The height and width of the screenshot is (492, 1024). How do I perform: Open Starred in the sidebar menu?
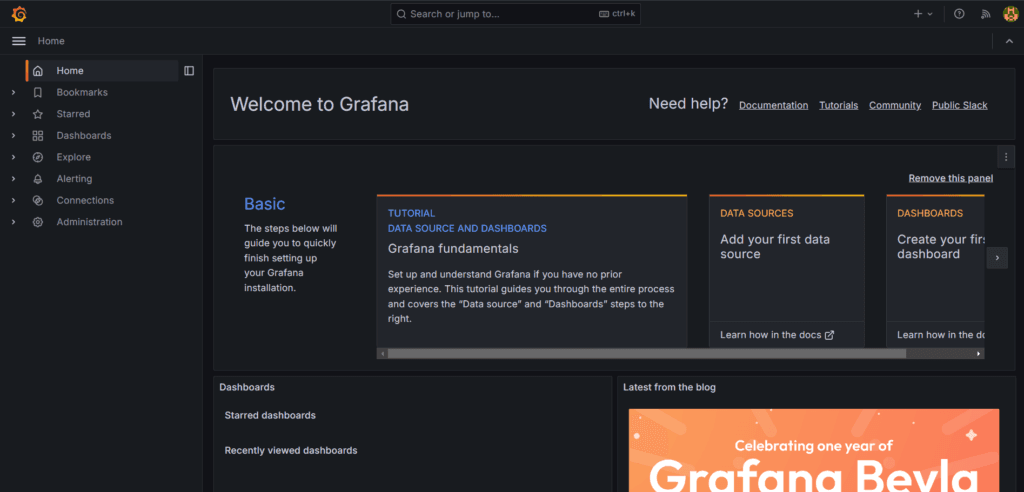coord(73,114)
